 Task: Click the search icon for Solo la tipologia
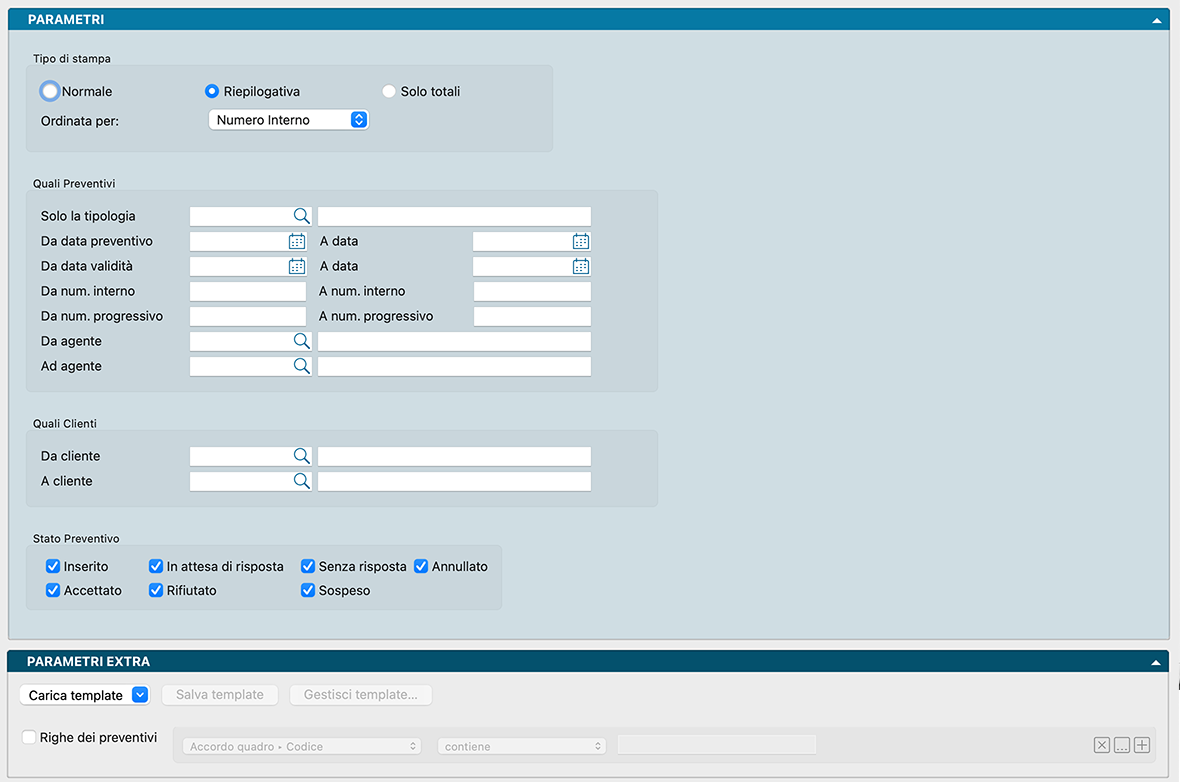pyautogui.click(x=301, y=216)
